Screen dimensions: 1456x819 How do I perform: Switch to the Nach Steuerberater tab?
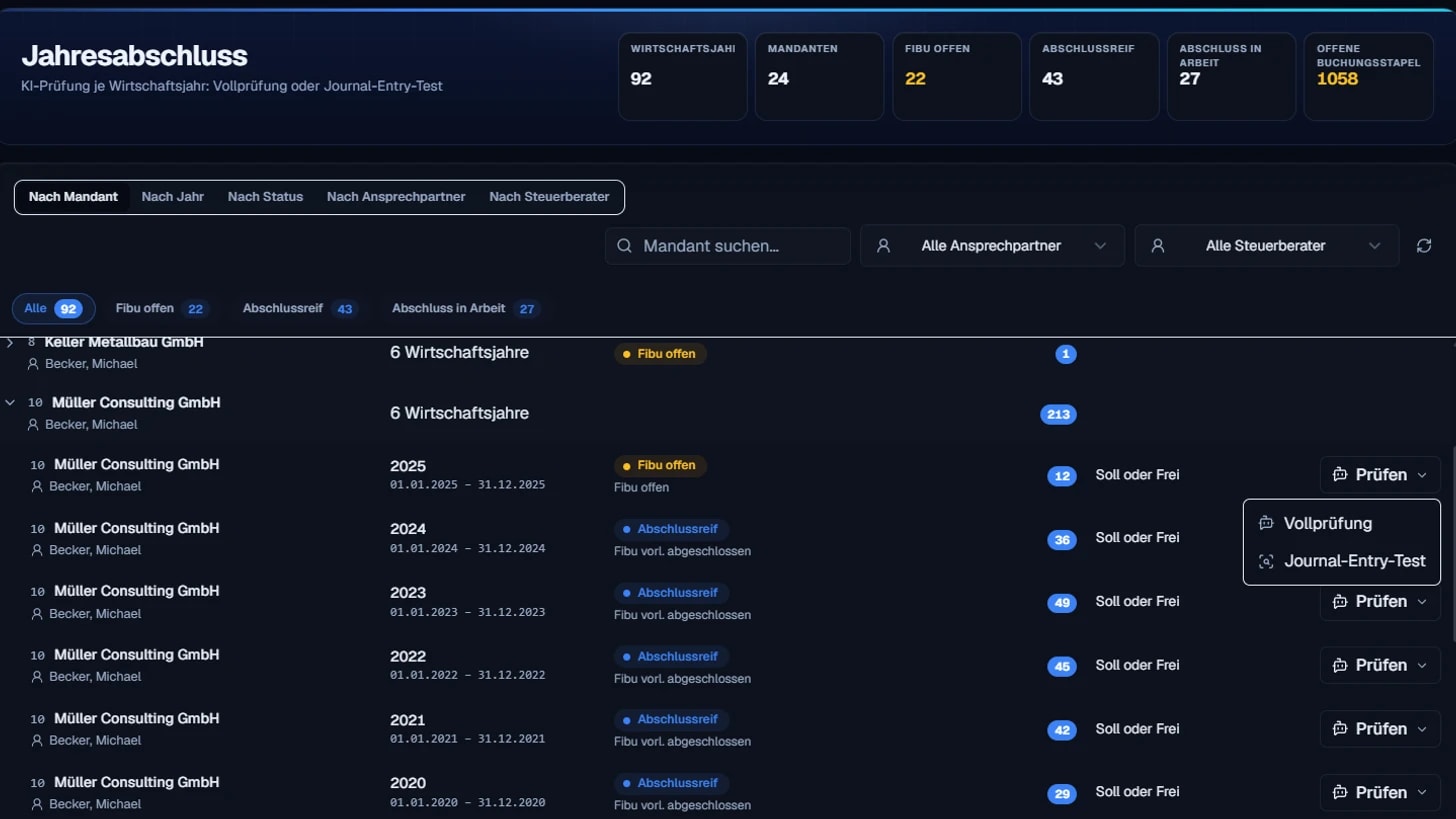coord(549,197)
